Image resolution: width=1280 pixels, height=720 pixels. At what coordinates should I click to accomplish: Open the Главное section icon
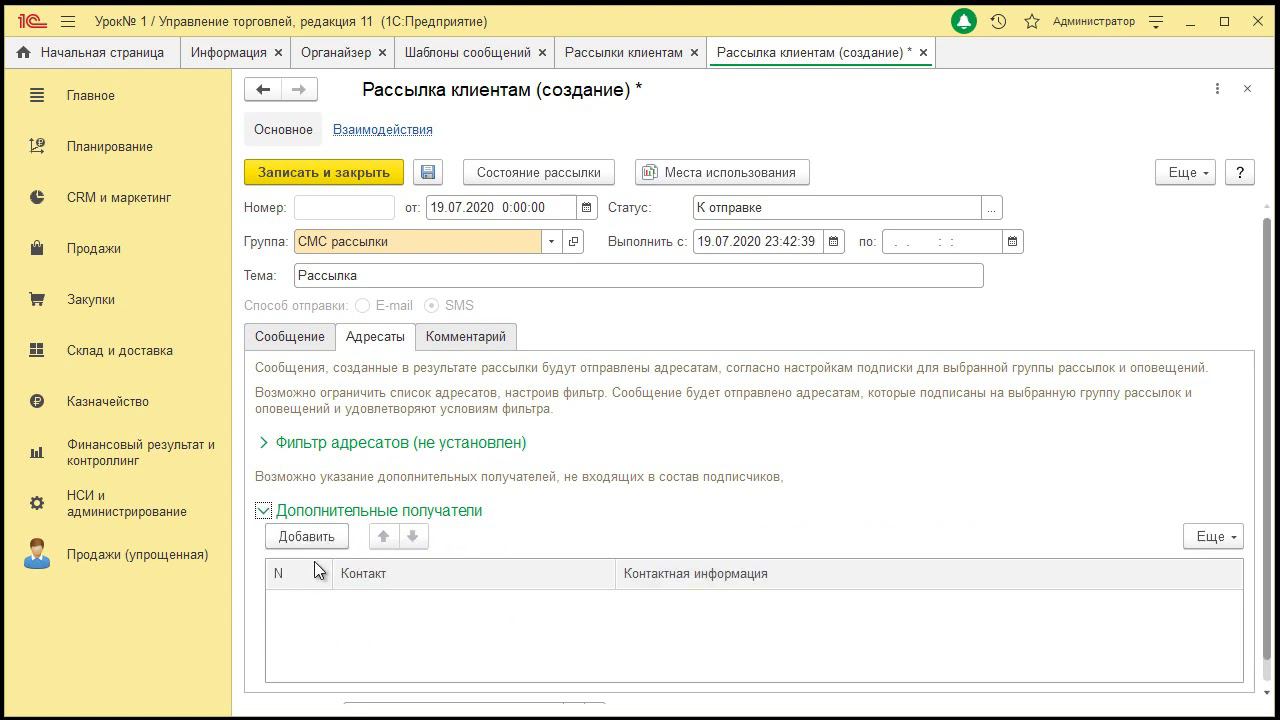[x=37, y=95]
